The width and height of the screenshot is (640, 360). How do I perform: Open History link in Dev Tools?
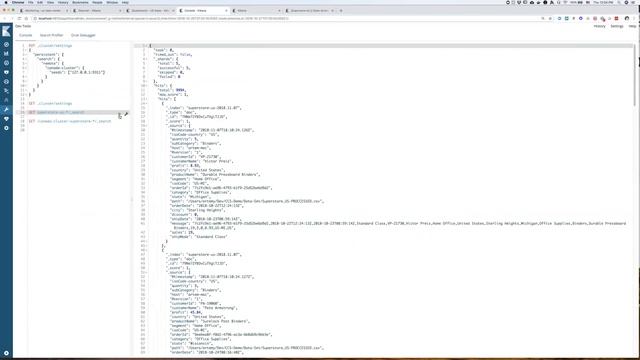[599, 26]
